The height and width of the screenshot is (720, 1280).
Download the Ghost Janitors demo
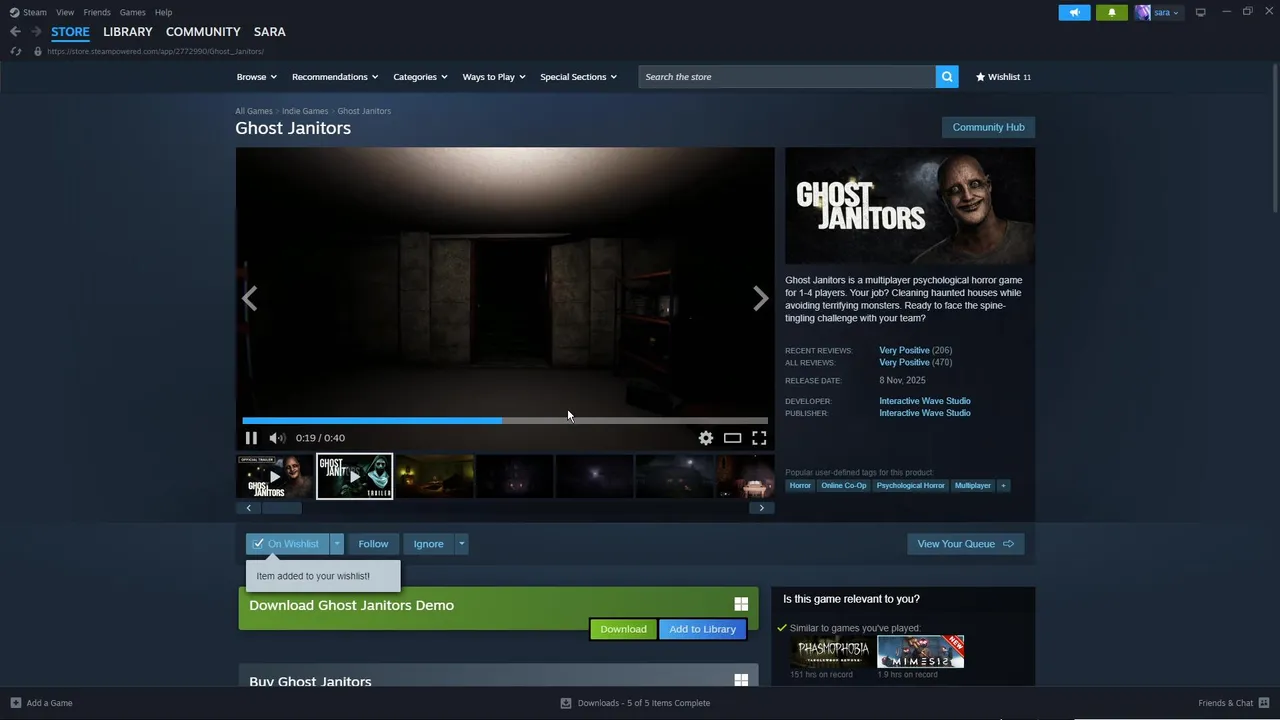point(623,629)
